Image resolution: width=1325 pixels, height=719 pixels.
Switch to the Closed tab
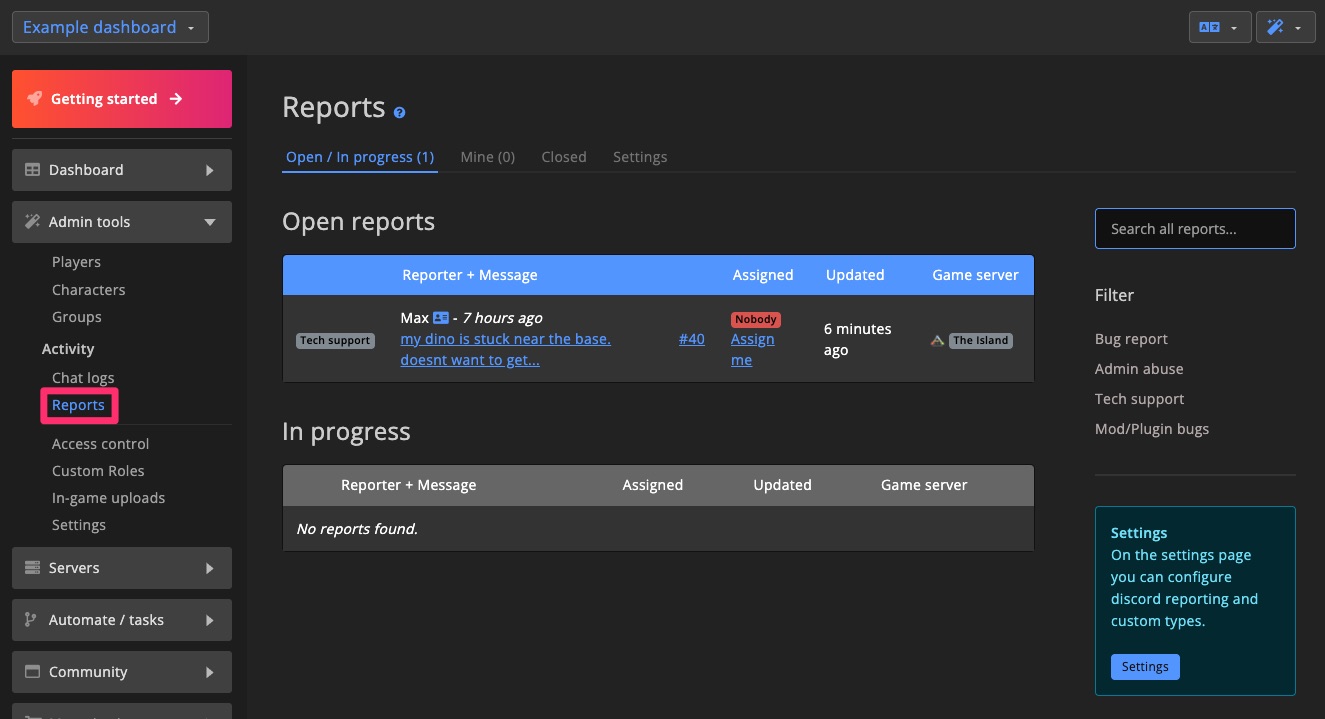(x=563, y=156)
